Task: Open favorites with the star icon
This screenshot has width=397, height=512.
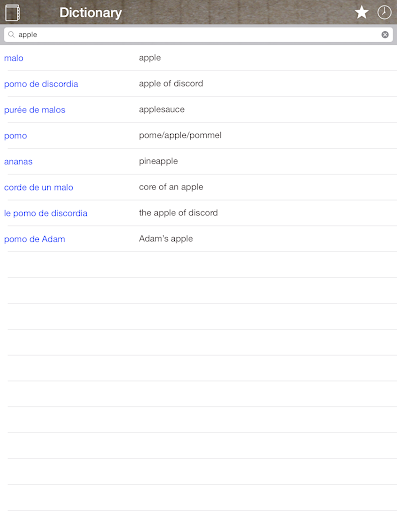Action: pos(361,13)
